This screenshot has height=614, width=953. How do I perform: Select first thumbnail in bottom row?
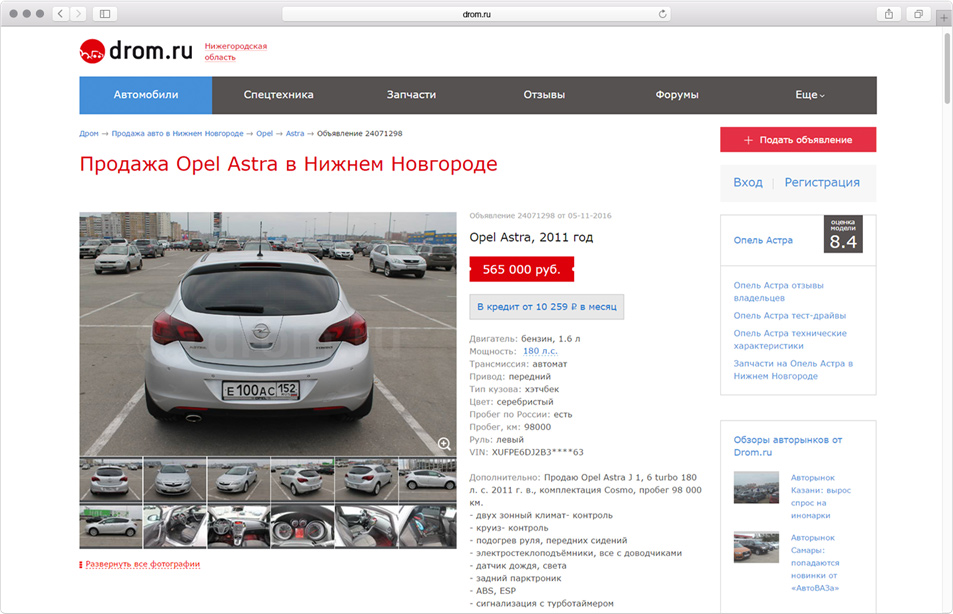coord(110,526)
